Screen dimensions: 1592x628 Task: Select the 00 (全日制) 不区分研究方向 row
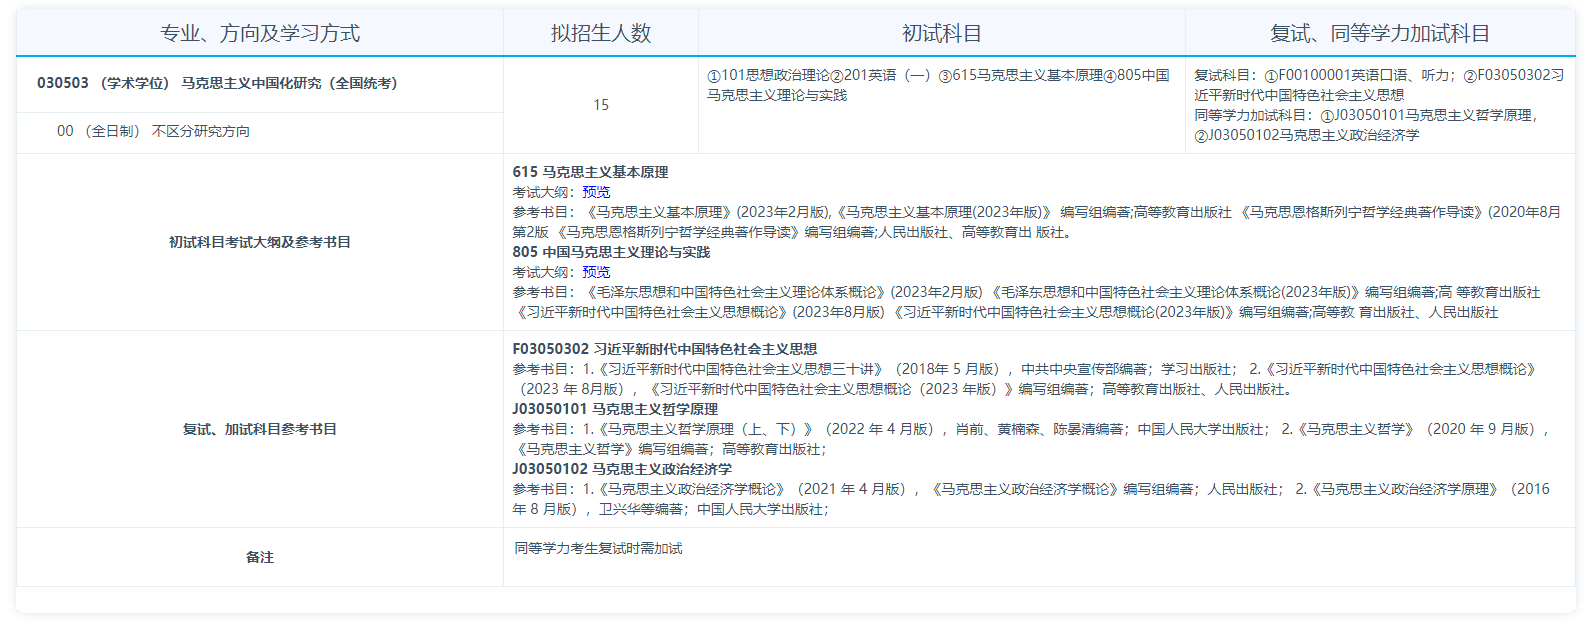[x=260, y=132]
